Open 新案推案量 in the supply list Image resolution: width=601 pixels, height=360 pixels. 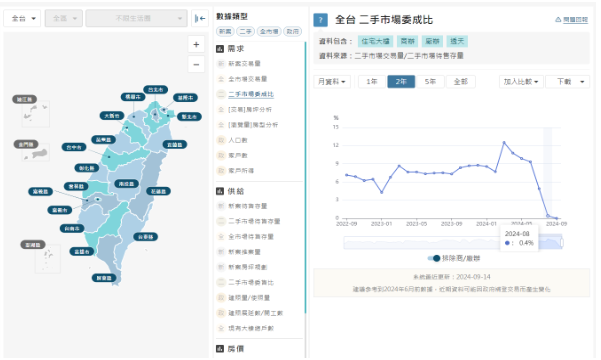[244, 252]
